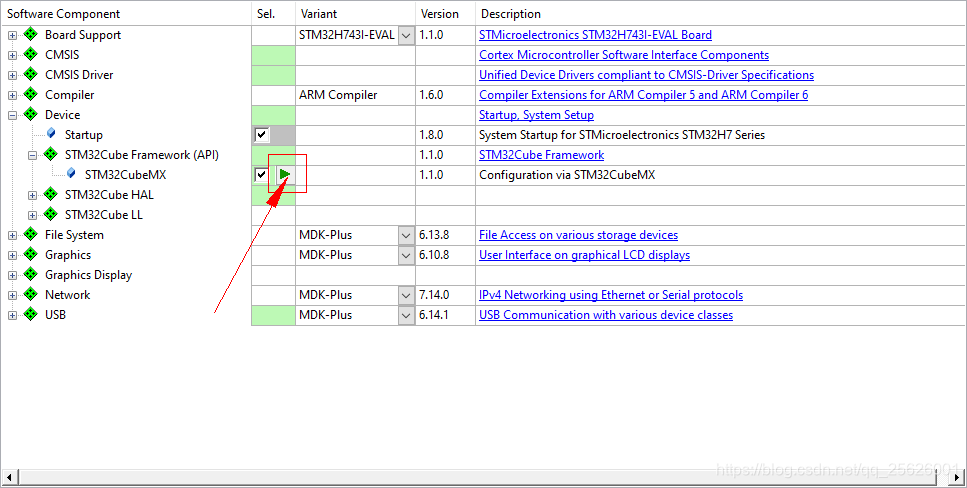Click the CMSIS green diamond icon
This screenshot has height=488, width=967.
(x=31, y=54)
